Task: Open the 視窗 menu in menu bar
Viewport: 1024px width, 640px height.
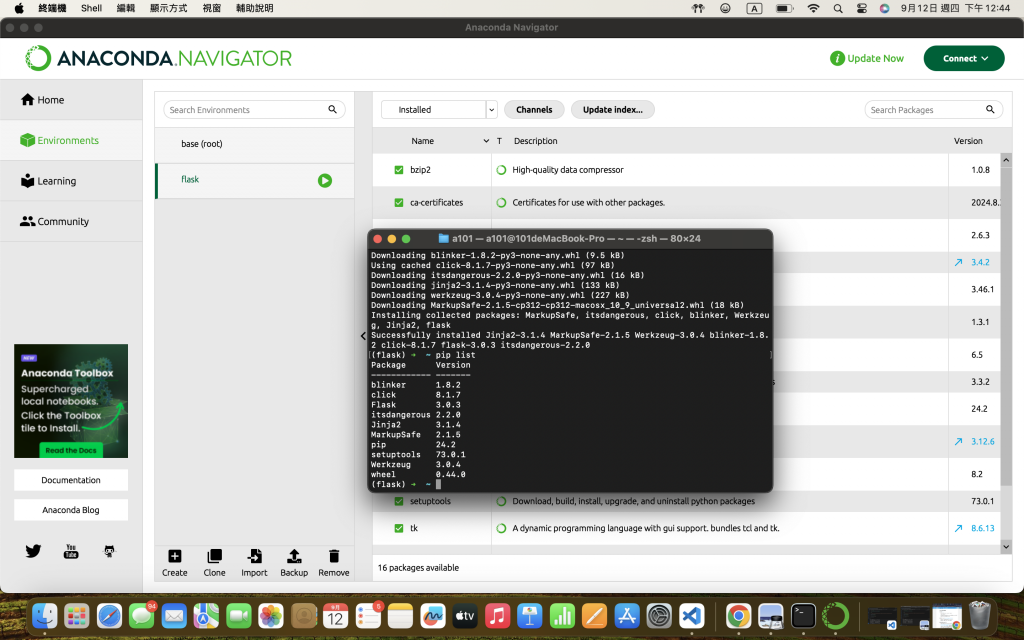Action: point(212,8)
